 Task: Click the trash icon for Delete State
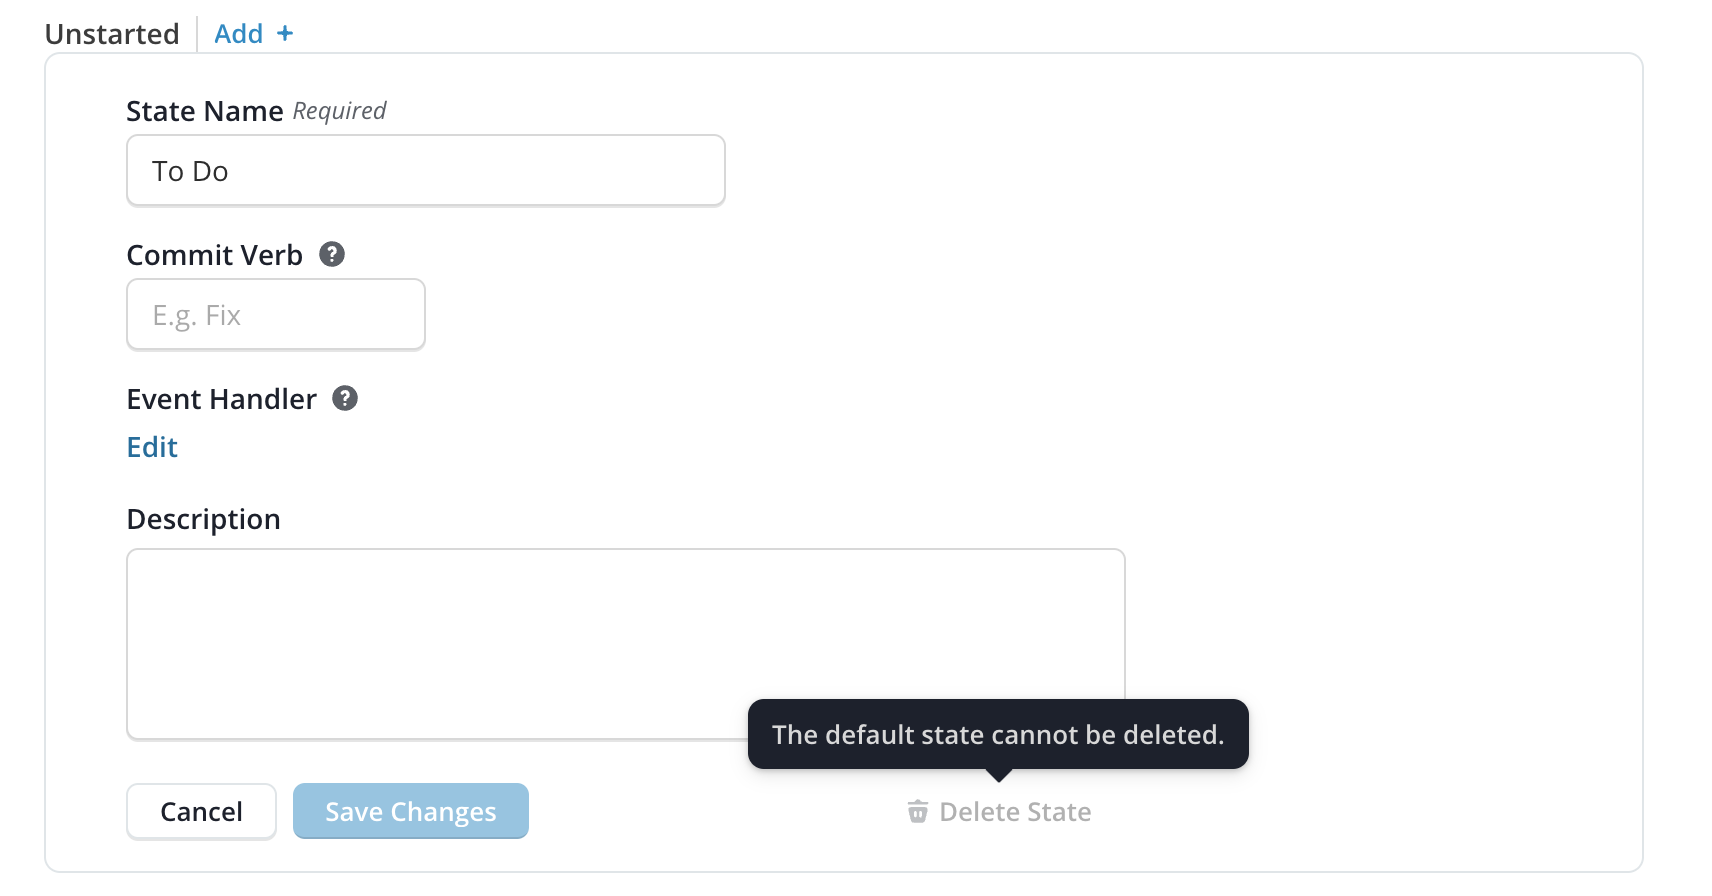(917, 811)
